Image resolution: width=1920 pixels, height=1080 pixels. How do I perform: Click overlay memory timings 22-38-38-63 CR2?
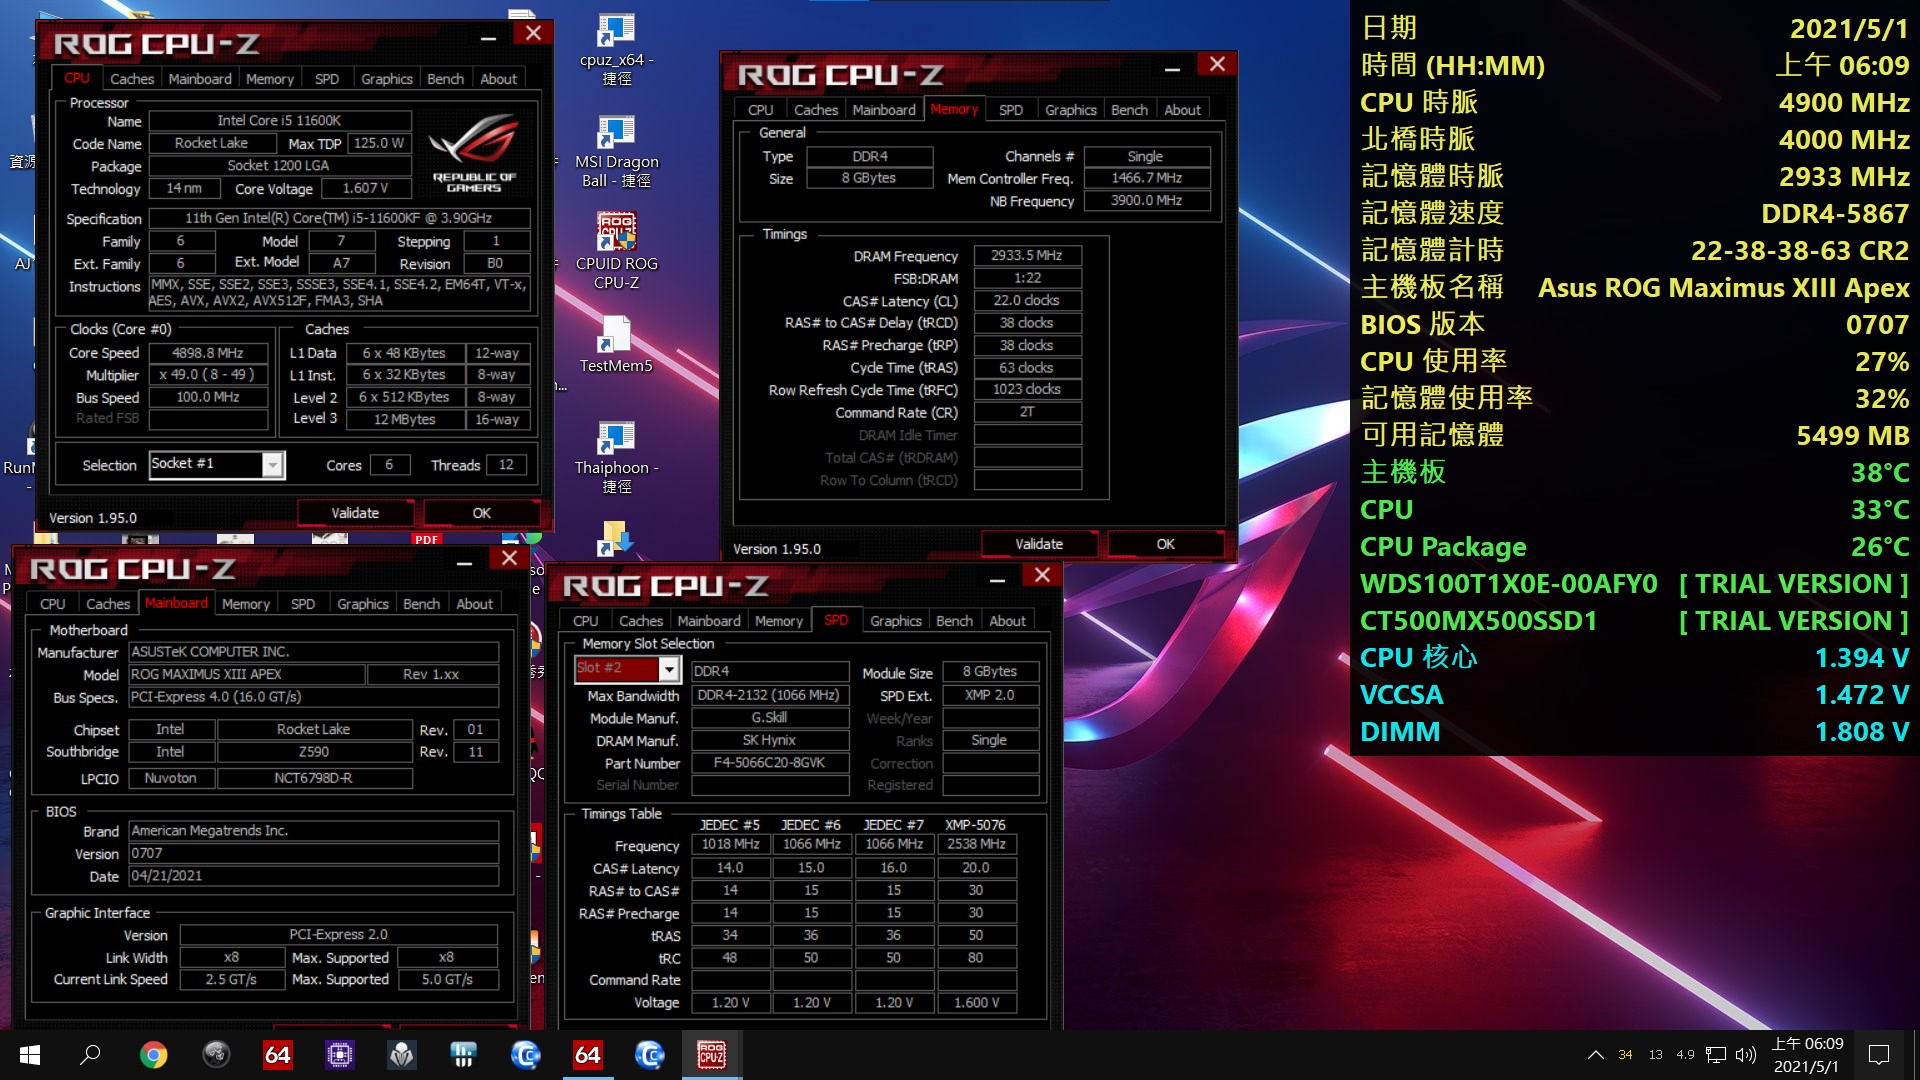point(1800,250)
